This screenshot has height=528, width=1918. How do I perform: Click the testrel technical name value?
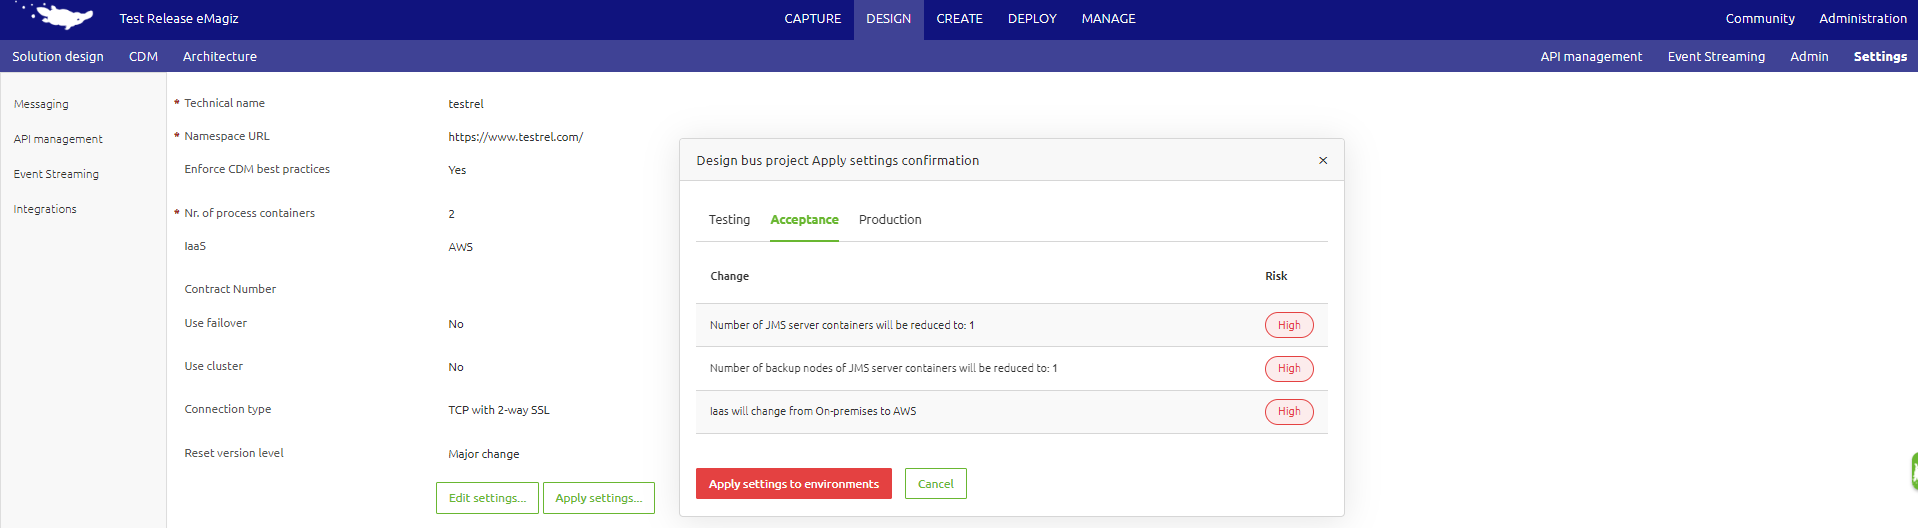coord(466,104)
